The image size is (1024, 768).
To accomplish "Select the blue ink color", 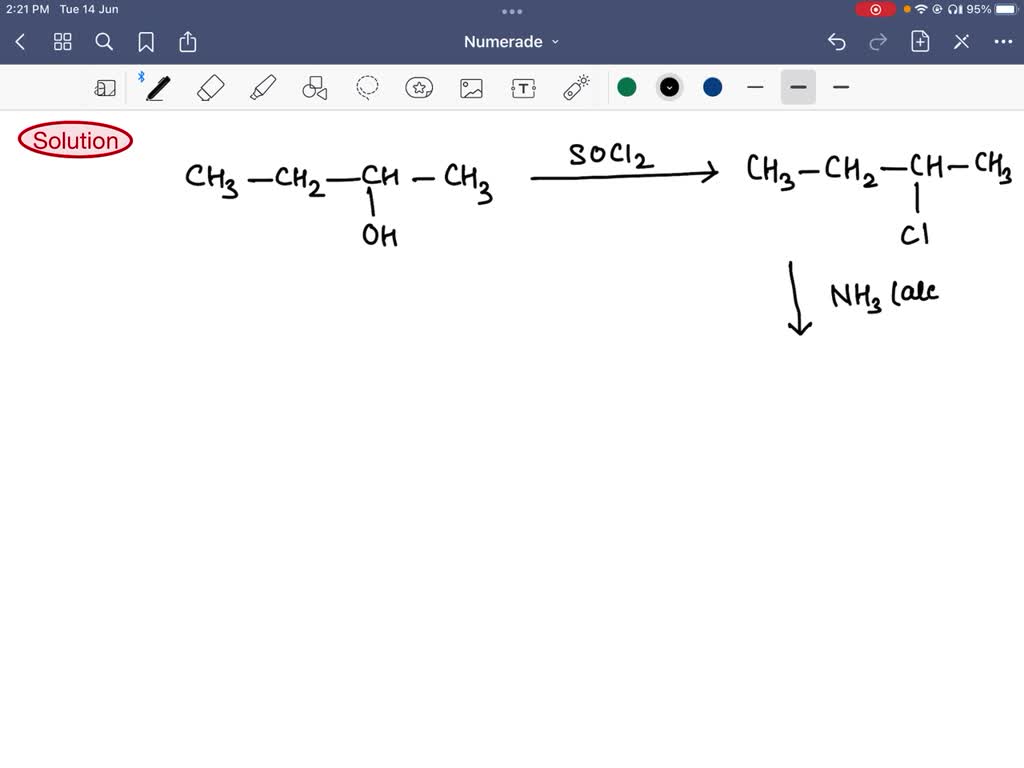I will pos(711,87).
